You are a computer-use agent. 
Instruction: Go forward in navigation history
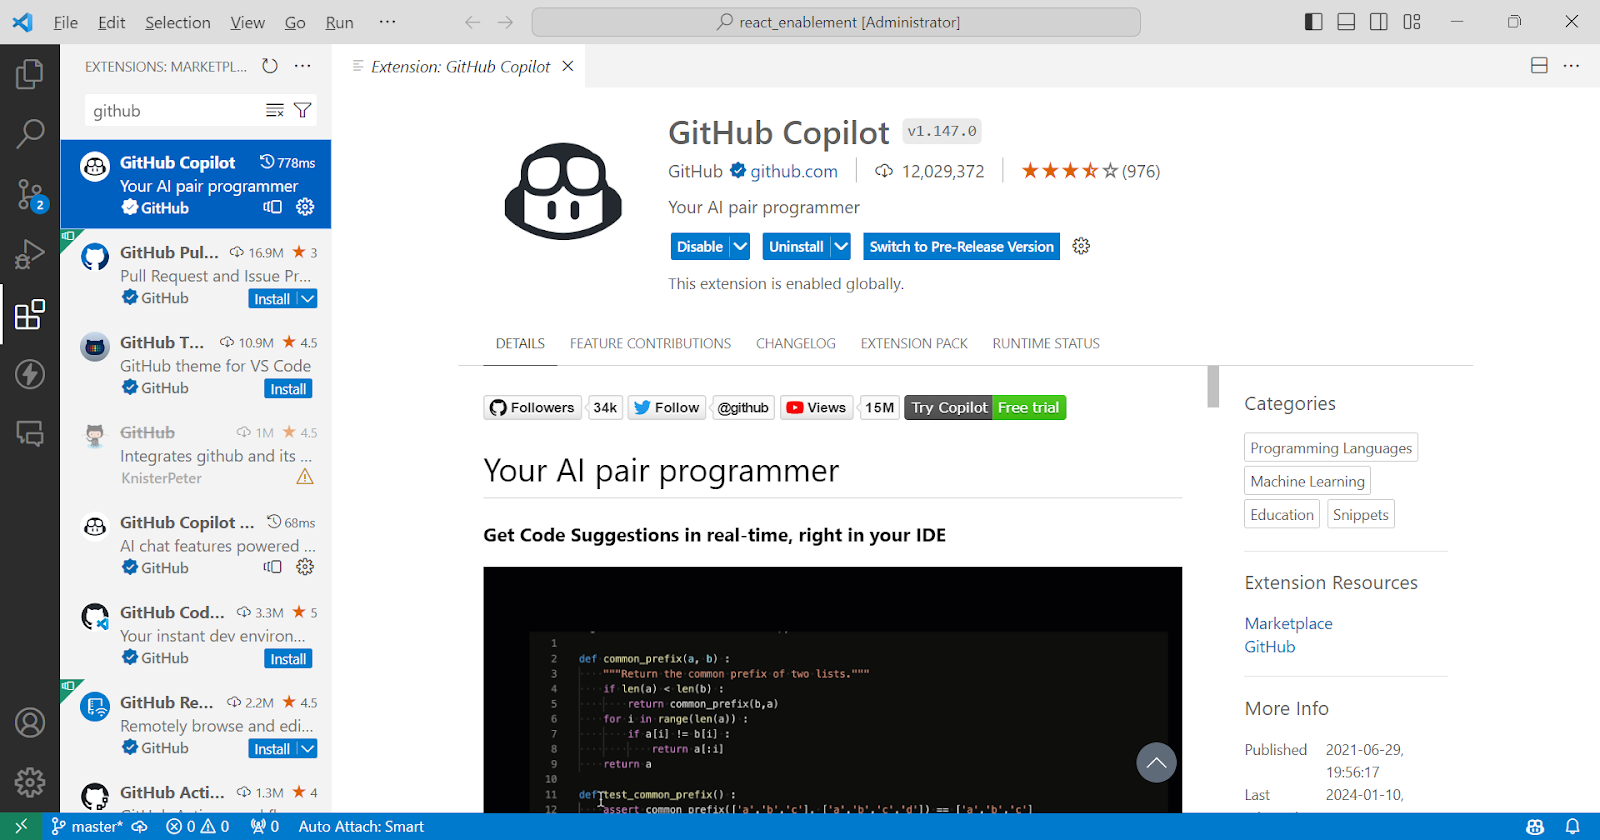coord(506,22)
